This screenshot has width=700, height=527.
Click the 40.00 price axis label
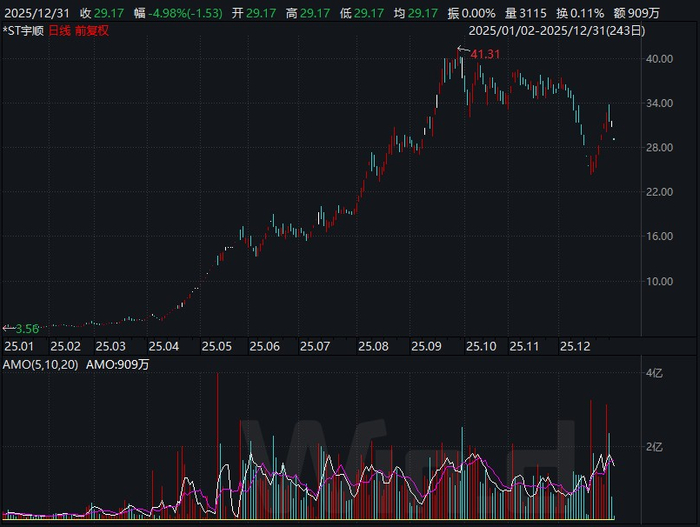point(659,59)
